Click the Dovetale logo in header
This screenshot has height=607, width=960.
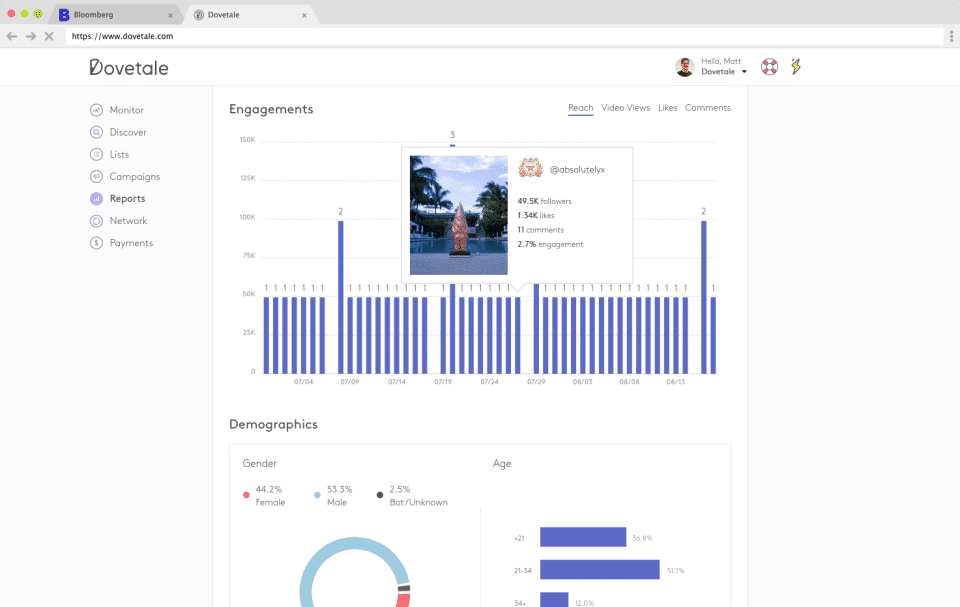(128, 68)
